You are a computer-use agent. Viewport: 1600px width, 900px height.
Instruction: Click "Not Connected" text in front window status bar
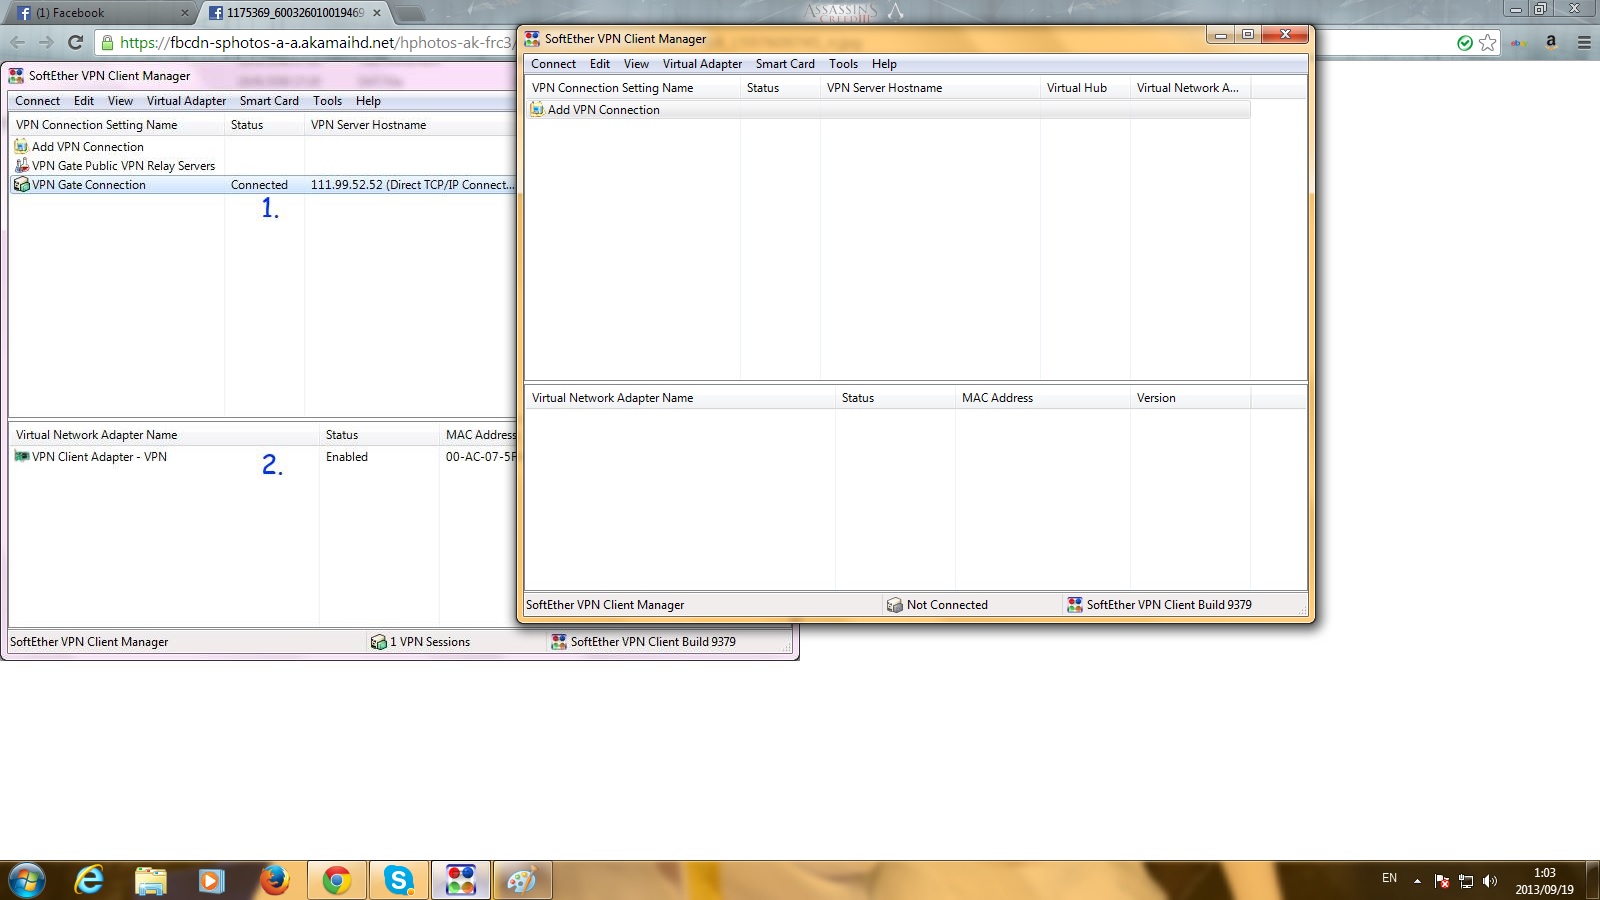[x=947, y=605]
